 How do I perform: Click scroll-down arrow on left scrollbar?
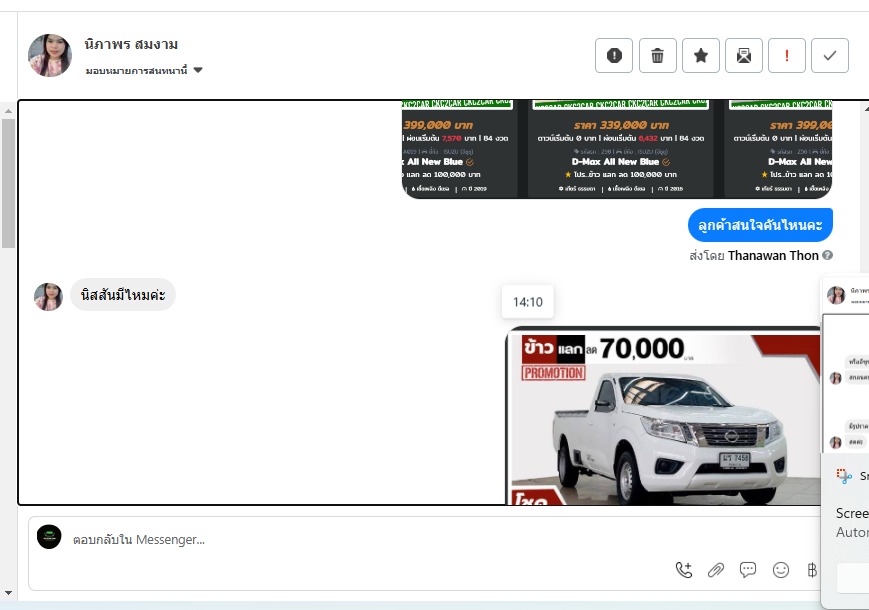pos(8,593)
